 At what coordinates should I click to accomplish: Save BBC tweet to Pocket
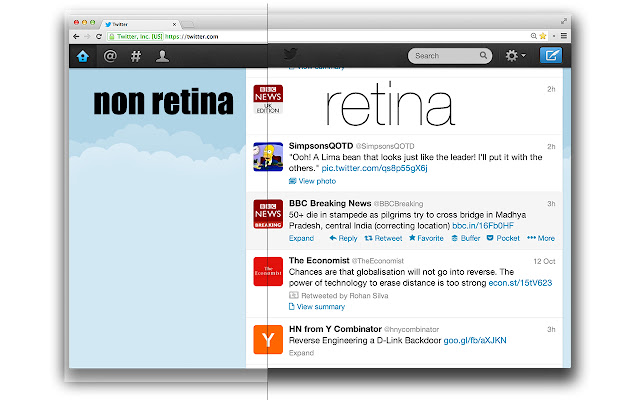(x=503, y=238)
